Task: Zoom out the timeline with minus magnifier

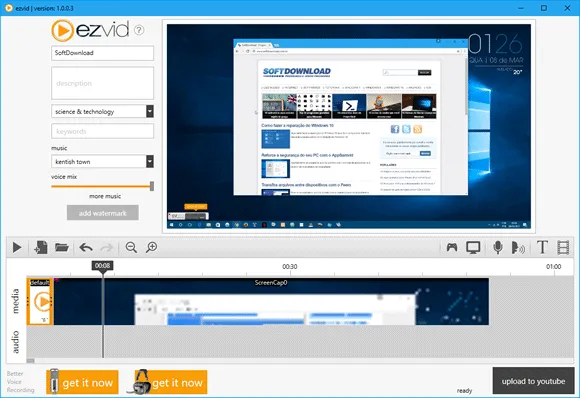Action: [x=131, y=247]
